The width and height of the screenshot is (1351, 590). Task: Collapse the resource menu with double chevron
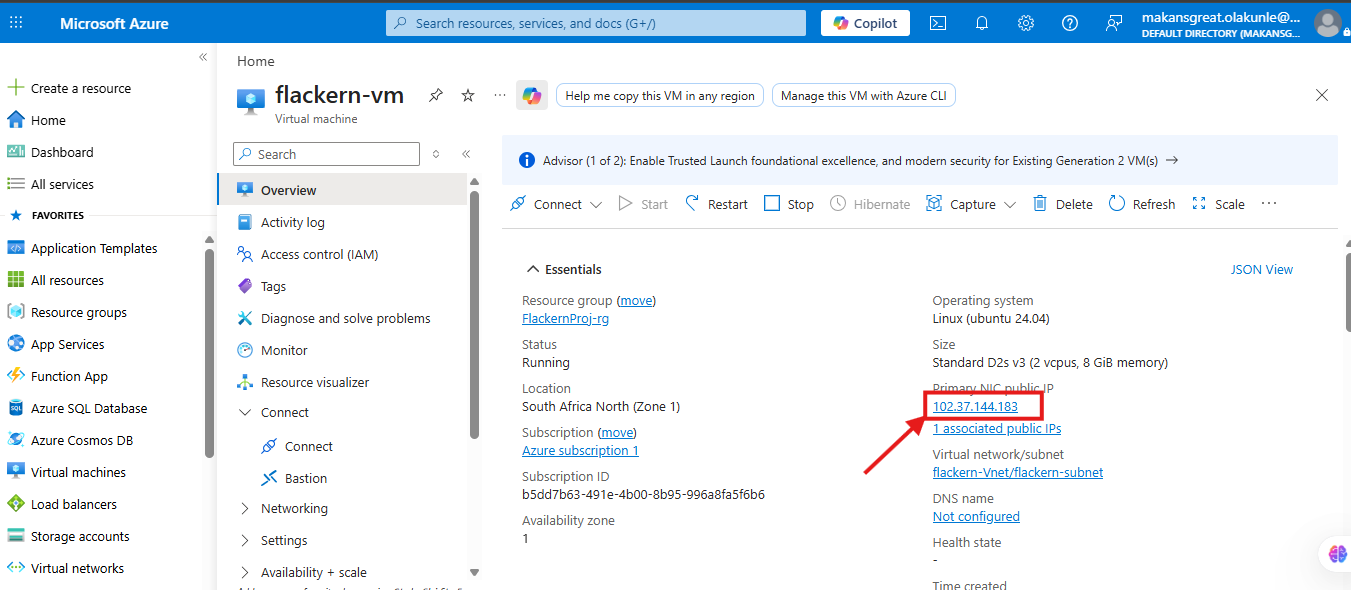click(466, 154)
